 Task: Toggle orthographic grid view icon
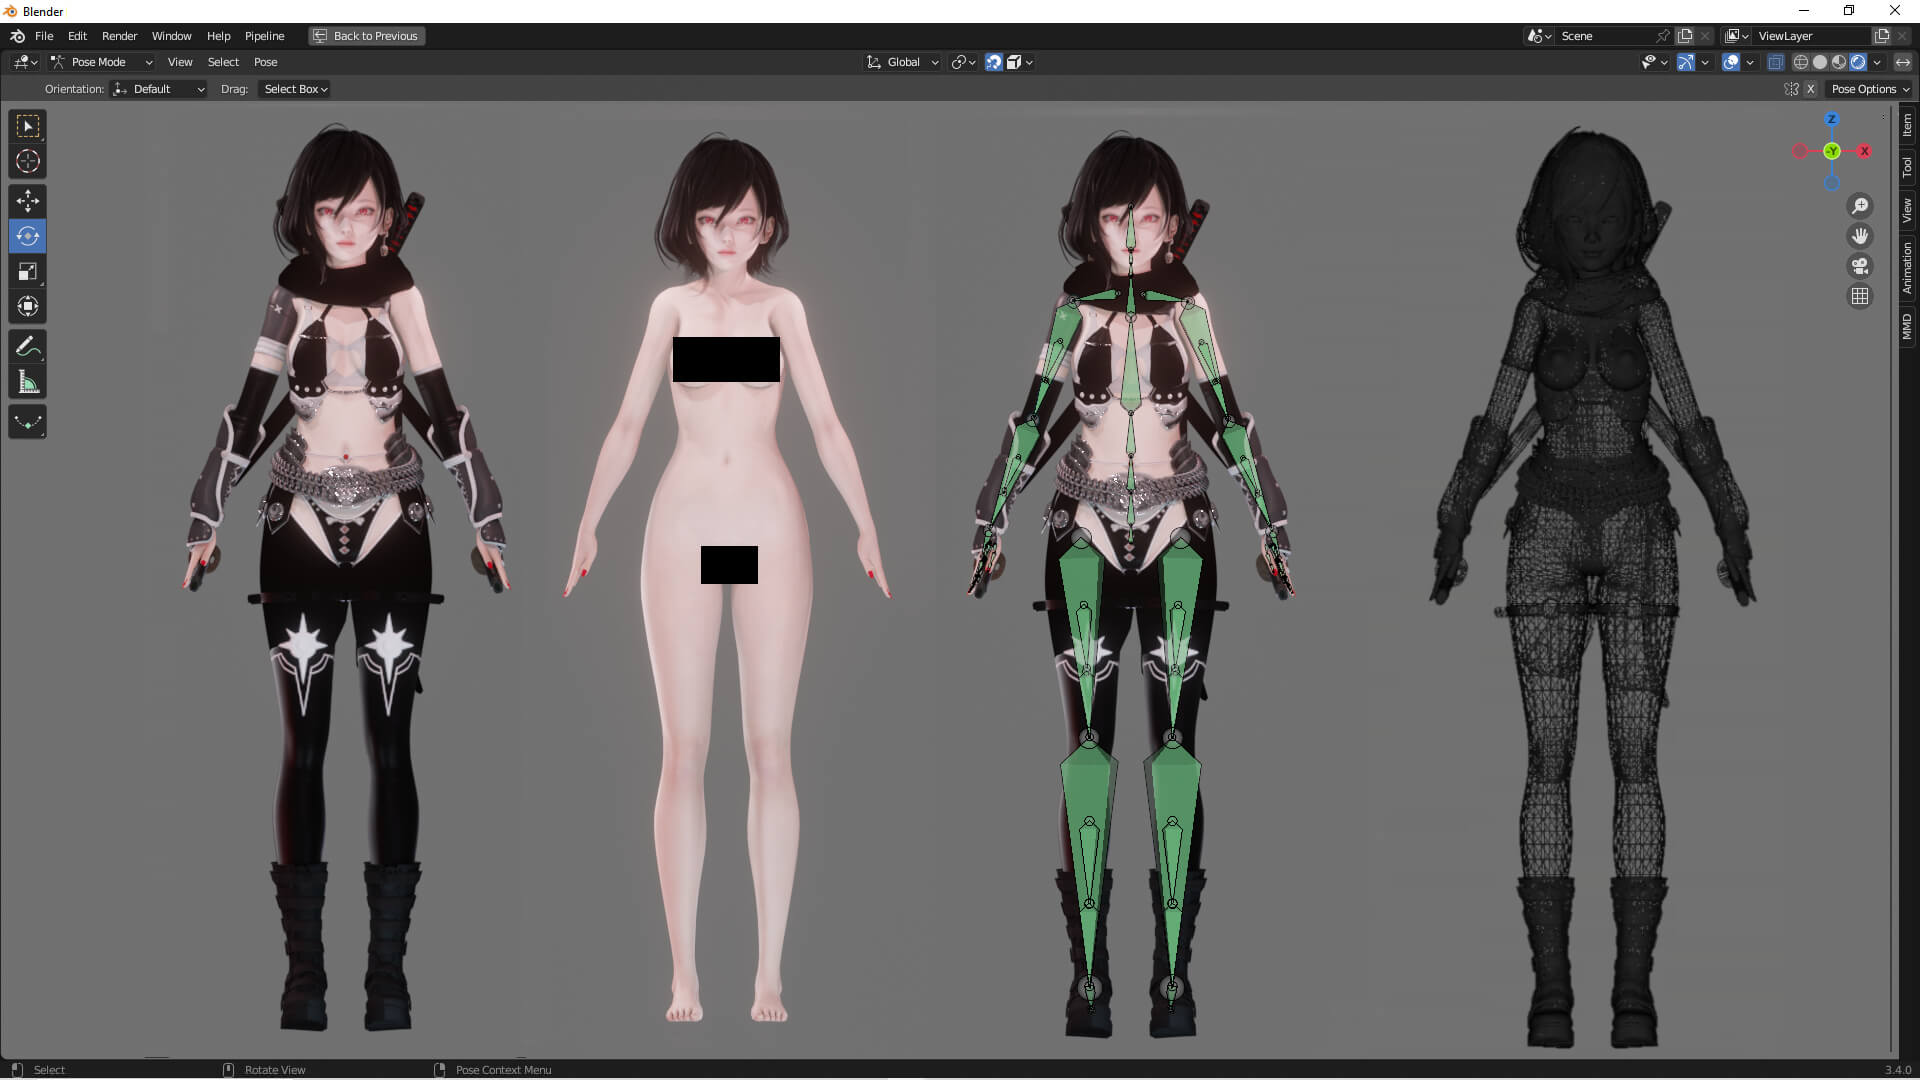pos(1860,296)
